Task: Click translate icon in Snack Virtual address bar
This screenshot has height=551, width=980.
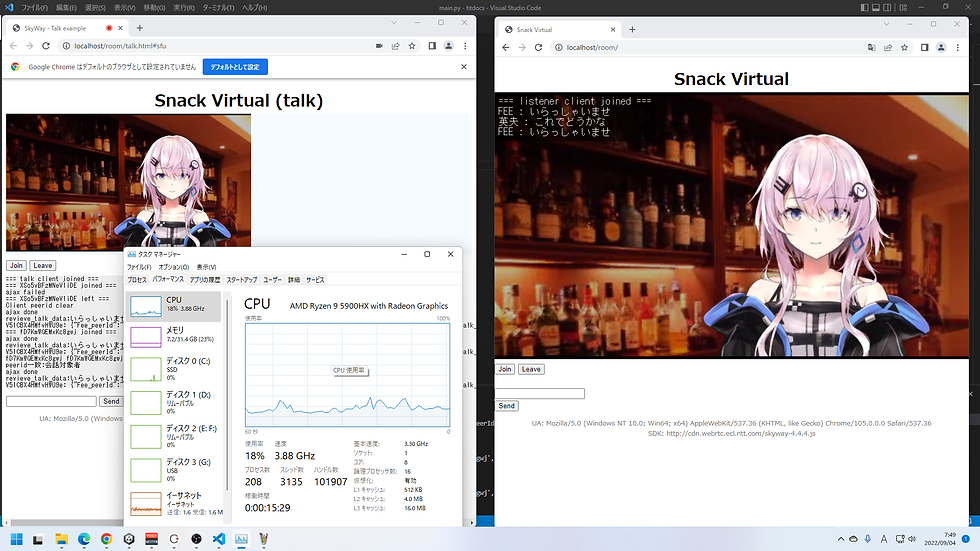Action: tap(871, 47)
